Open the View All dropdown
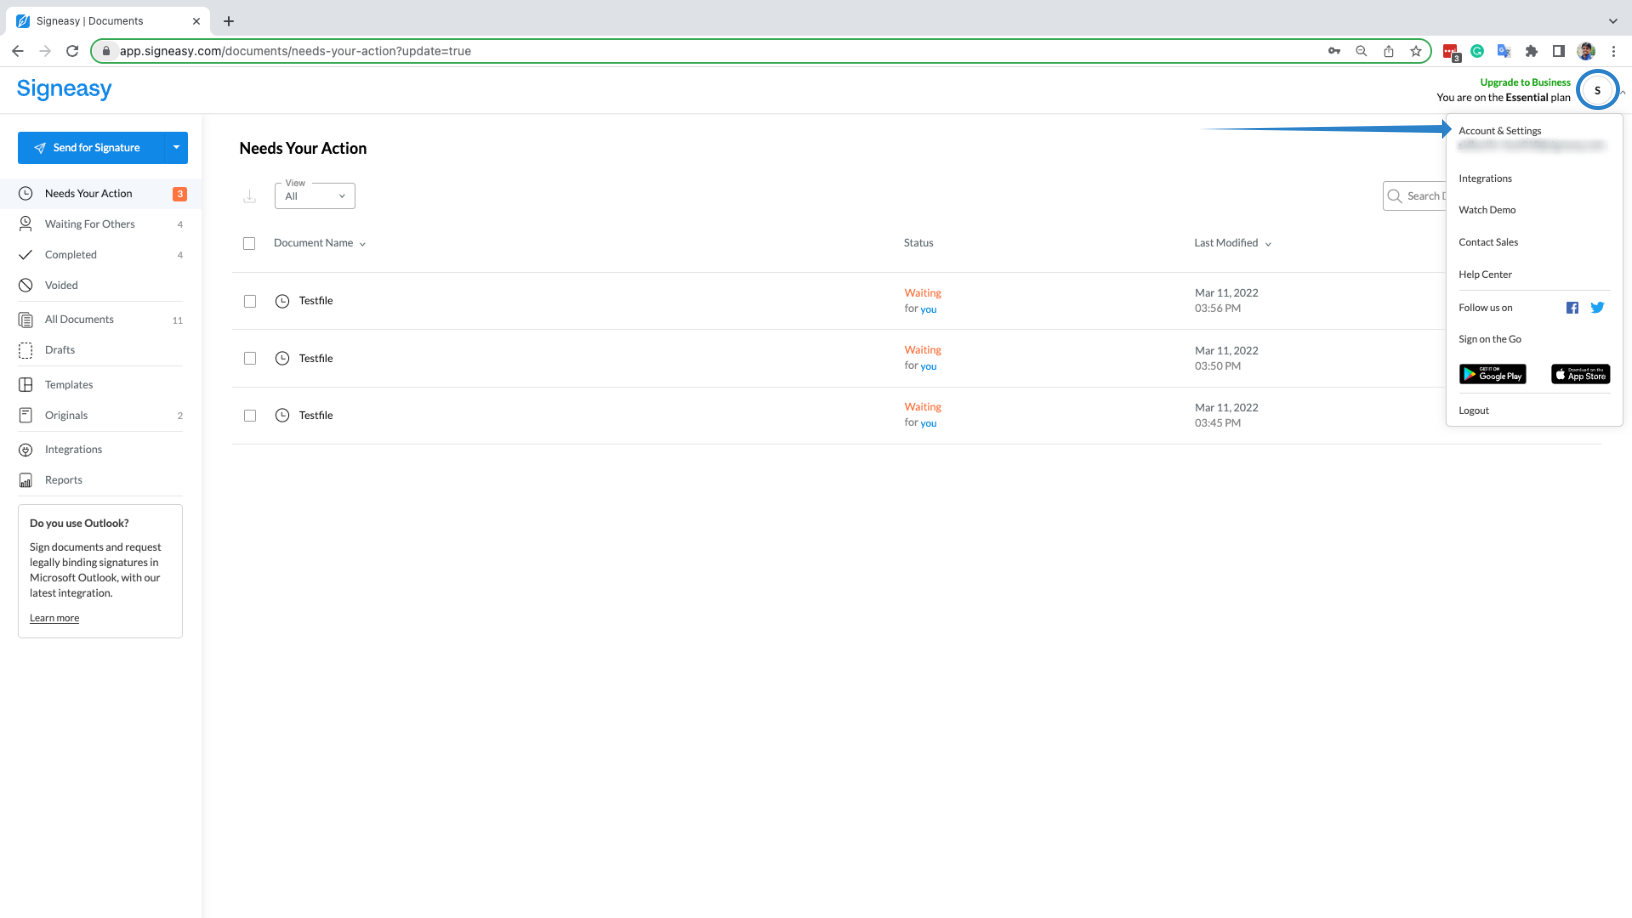Image resolution: width=1632 pixels, height=918 pixels. pos(315,196)
